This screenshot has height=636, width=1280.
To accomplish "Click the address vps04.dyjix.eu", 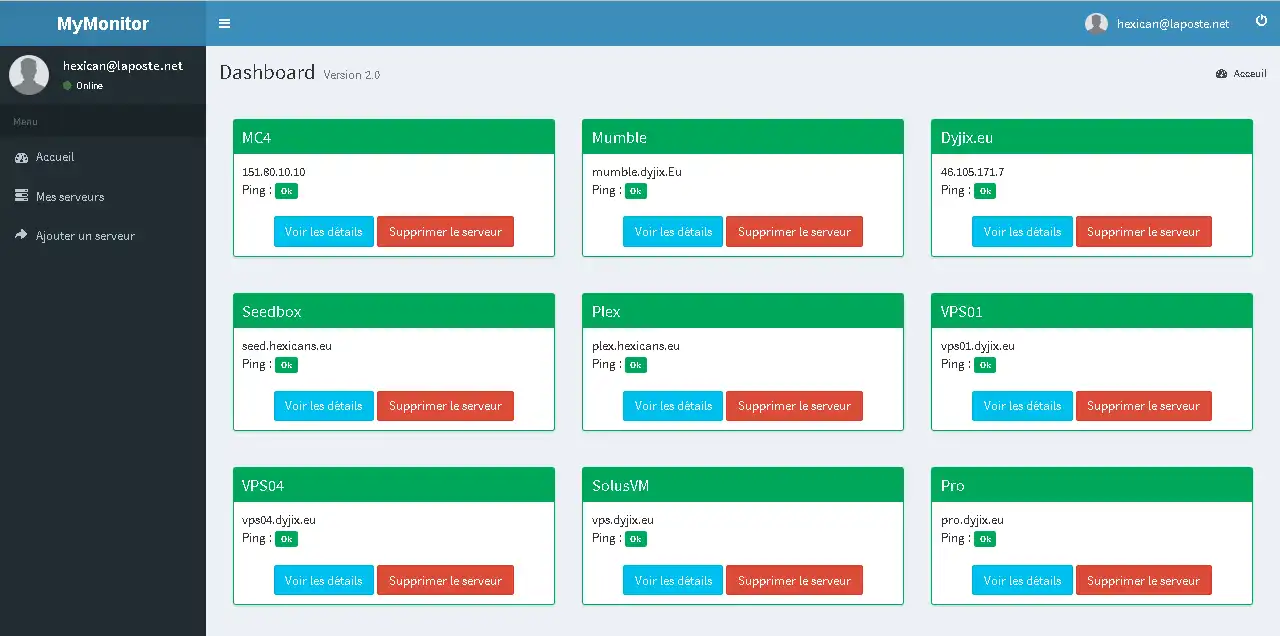I will point(279,520).
